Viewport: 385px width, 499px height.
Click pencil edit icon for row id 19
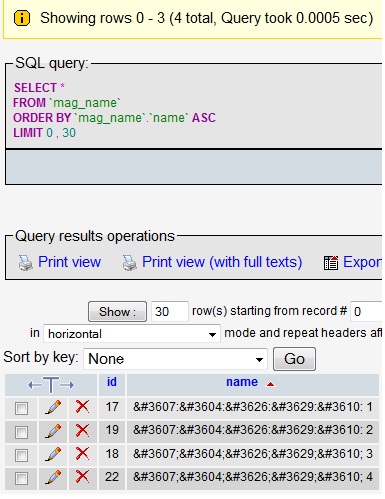click(x=53, y=431)
